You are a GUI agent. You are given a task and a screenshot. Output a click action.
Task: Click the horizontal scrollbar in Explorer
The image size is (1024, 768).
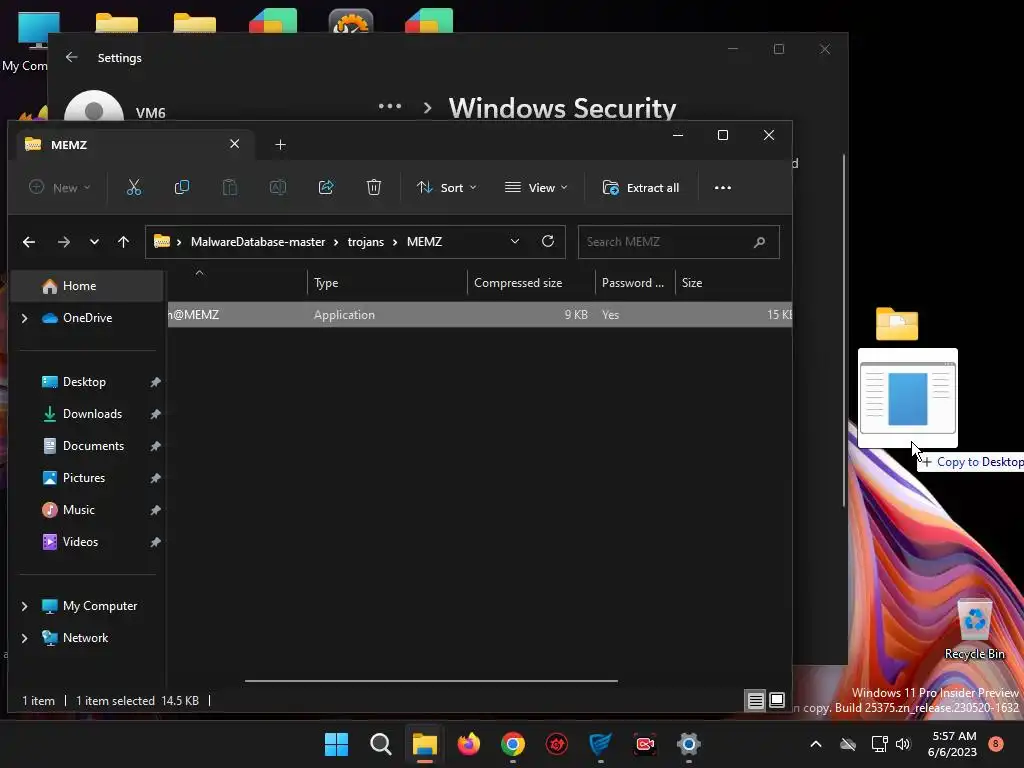click(x=431, y=680)
